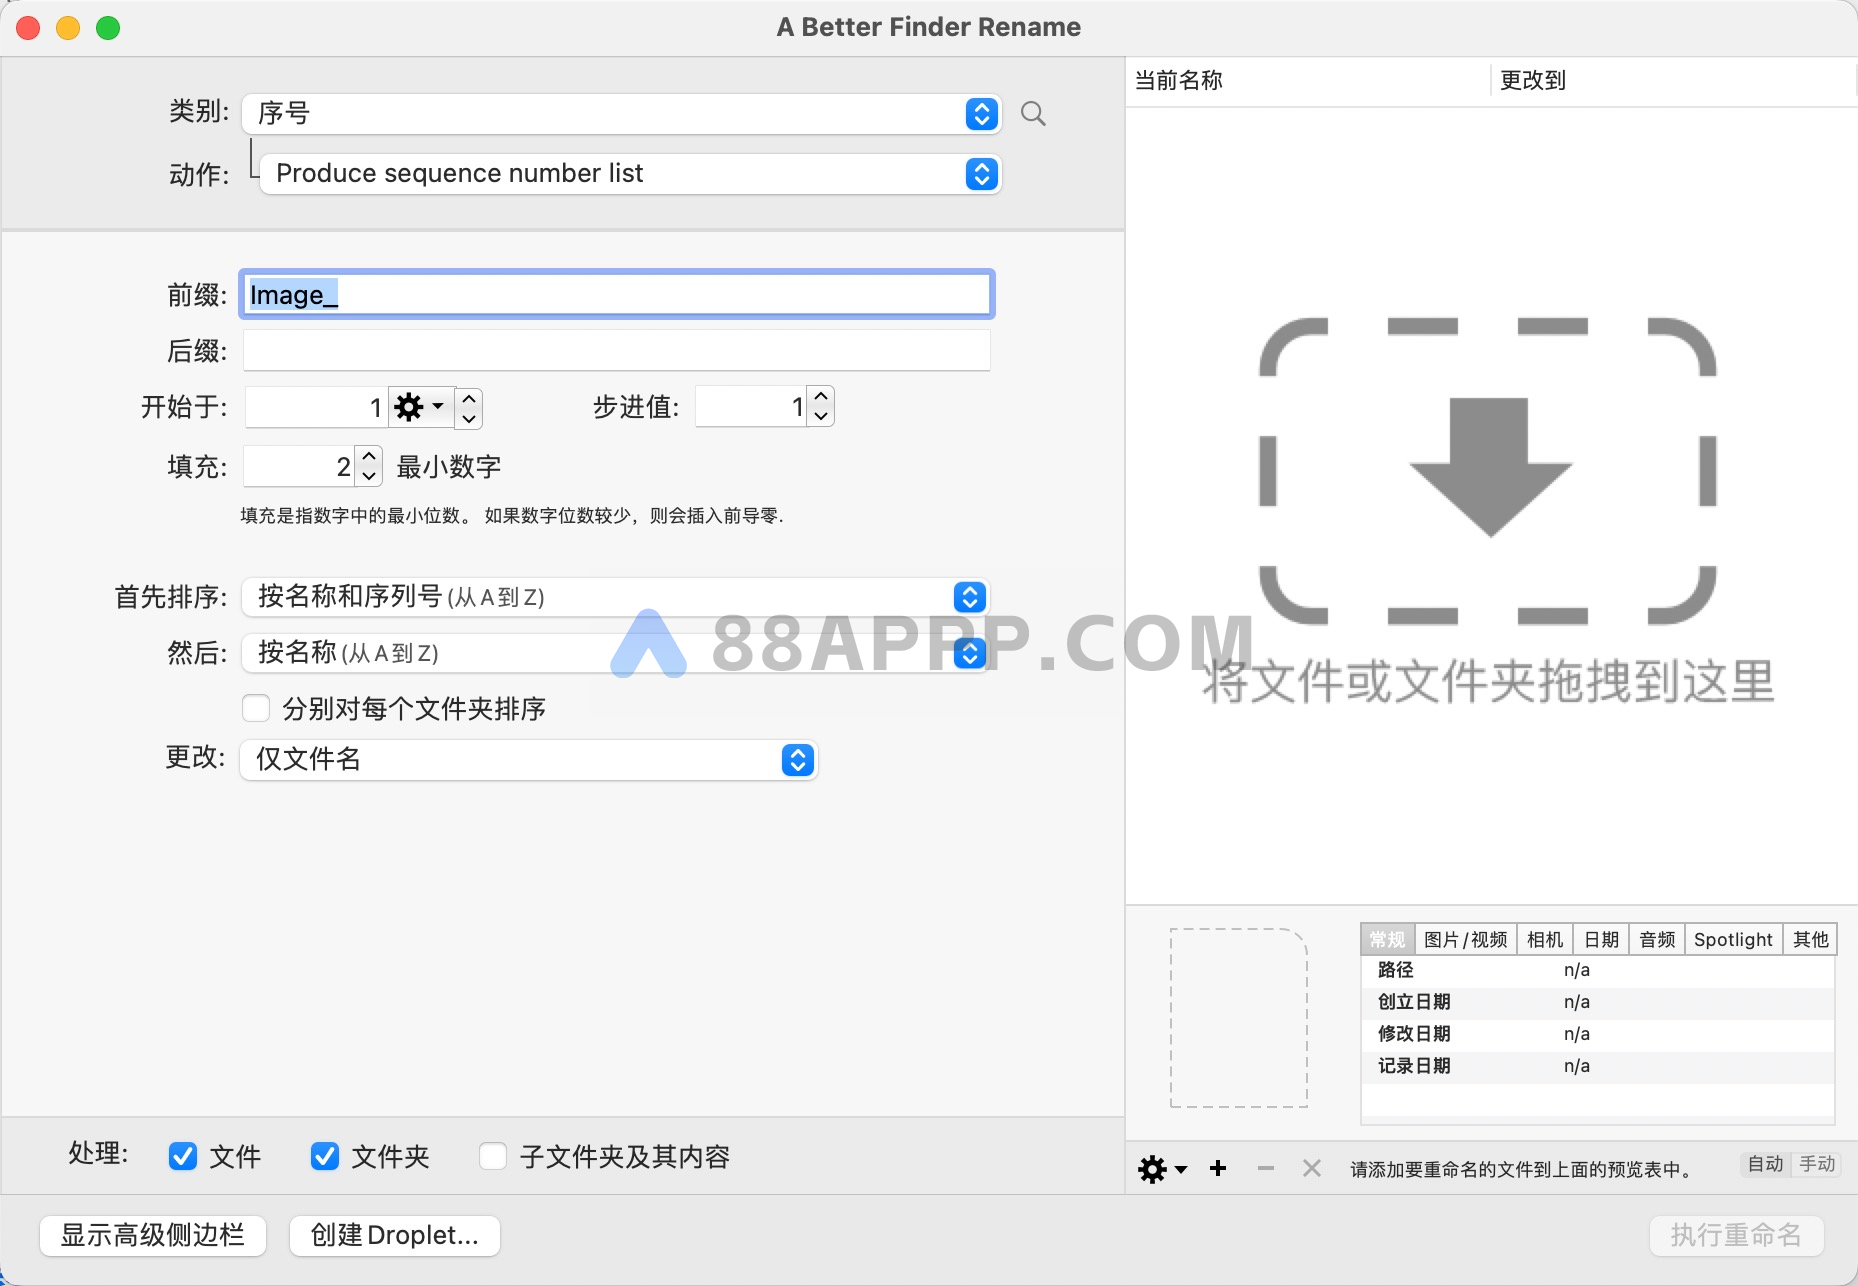Image resolution: width=1858 pixels, height=1286 pixels.
Task: Switch preview mode to 手动
Action: coord(1819,1164)
